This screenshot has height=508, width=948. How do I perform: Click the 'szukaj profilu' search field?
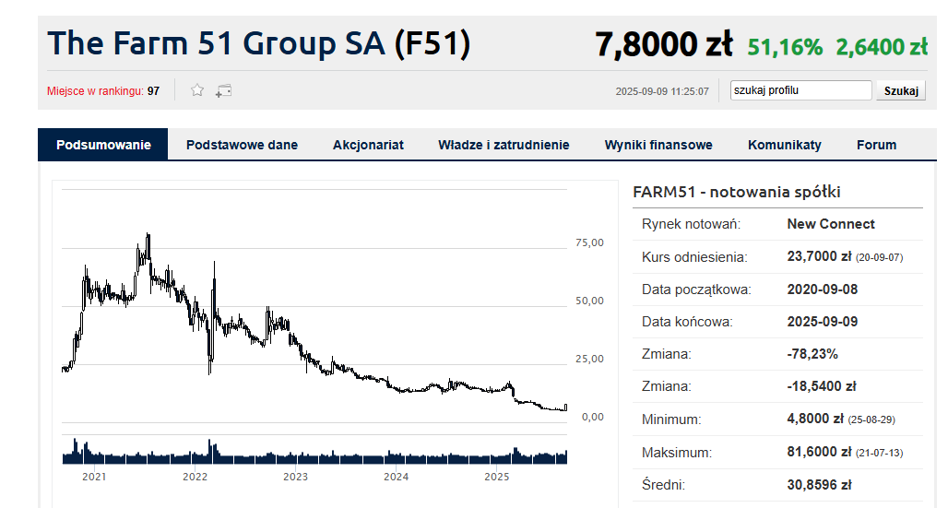(x=800, y=90)
